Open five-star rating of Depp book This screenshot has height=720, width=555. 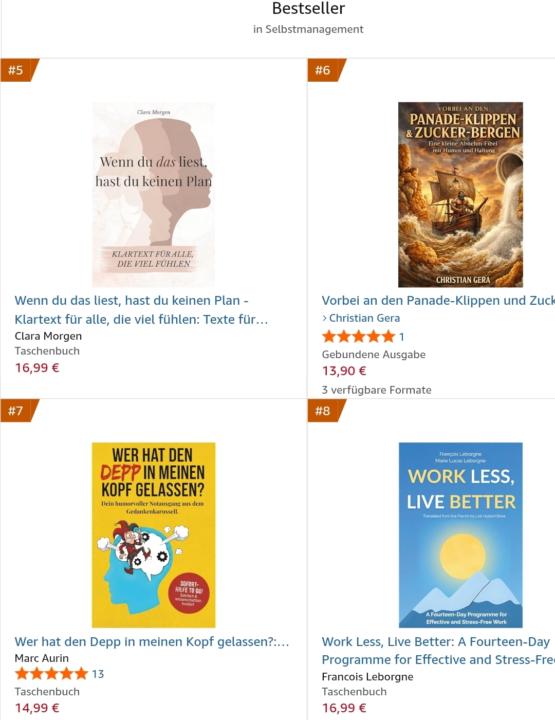[x=51, y=674]
